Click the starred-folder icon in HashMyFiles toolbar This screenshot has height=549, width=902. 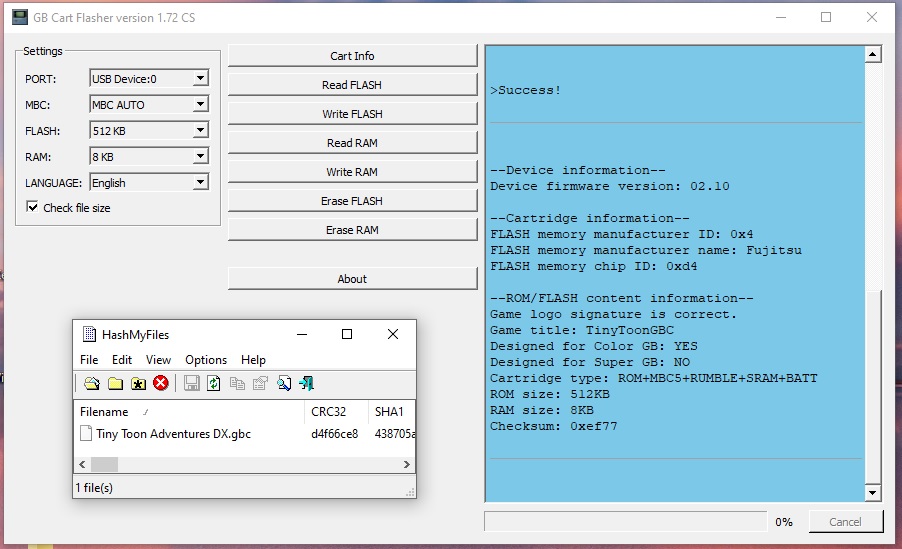coord(139,383)
